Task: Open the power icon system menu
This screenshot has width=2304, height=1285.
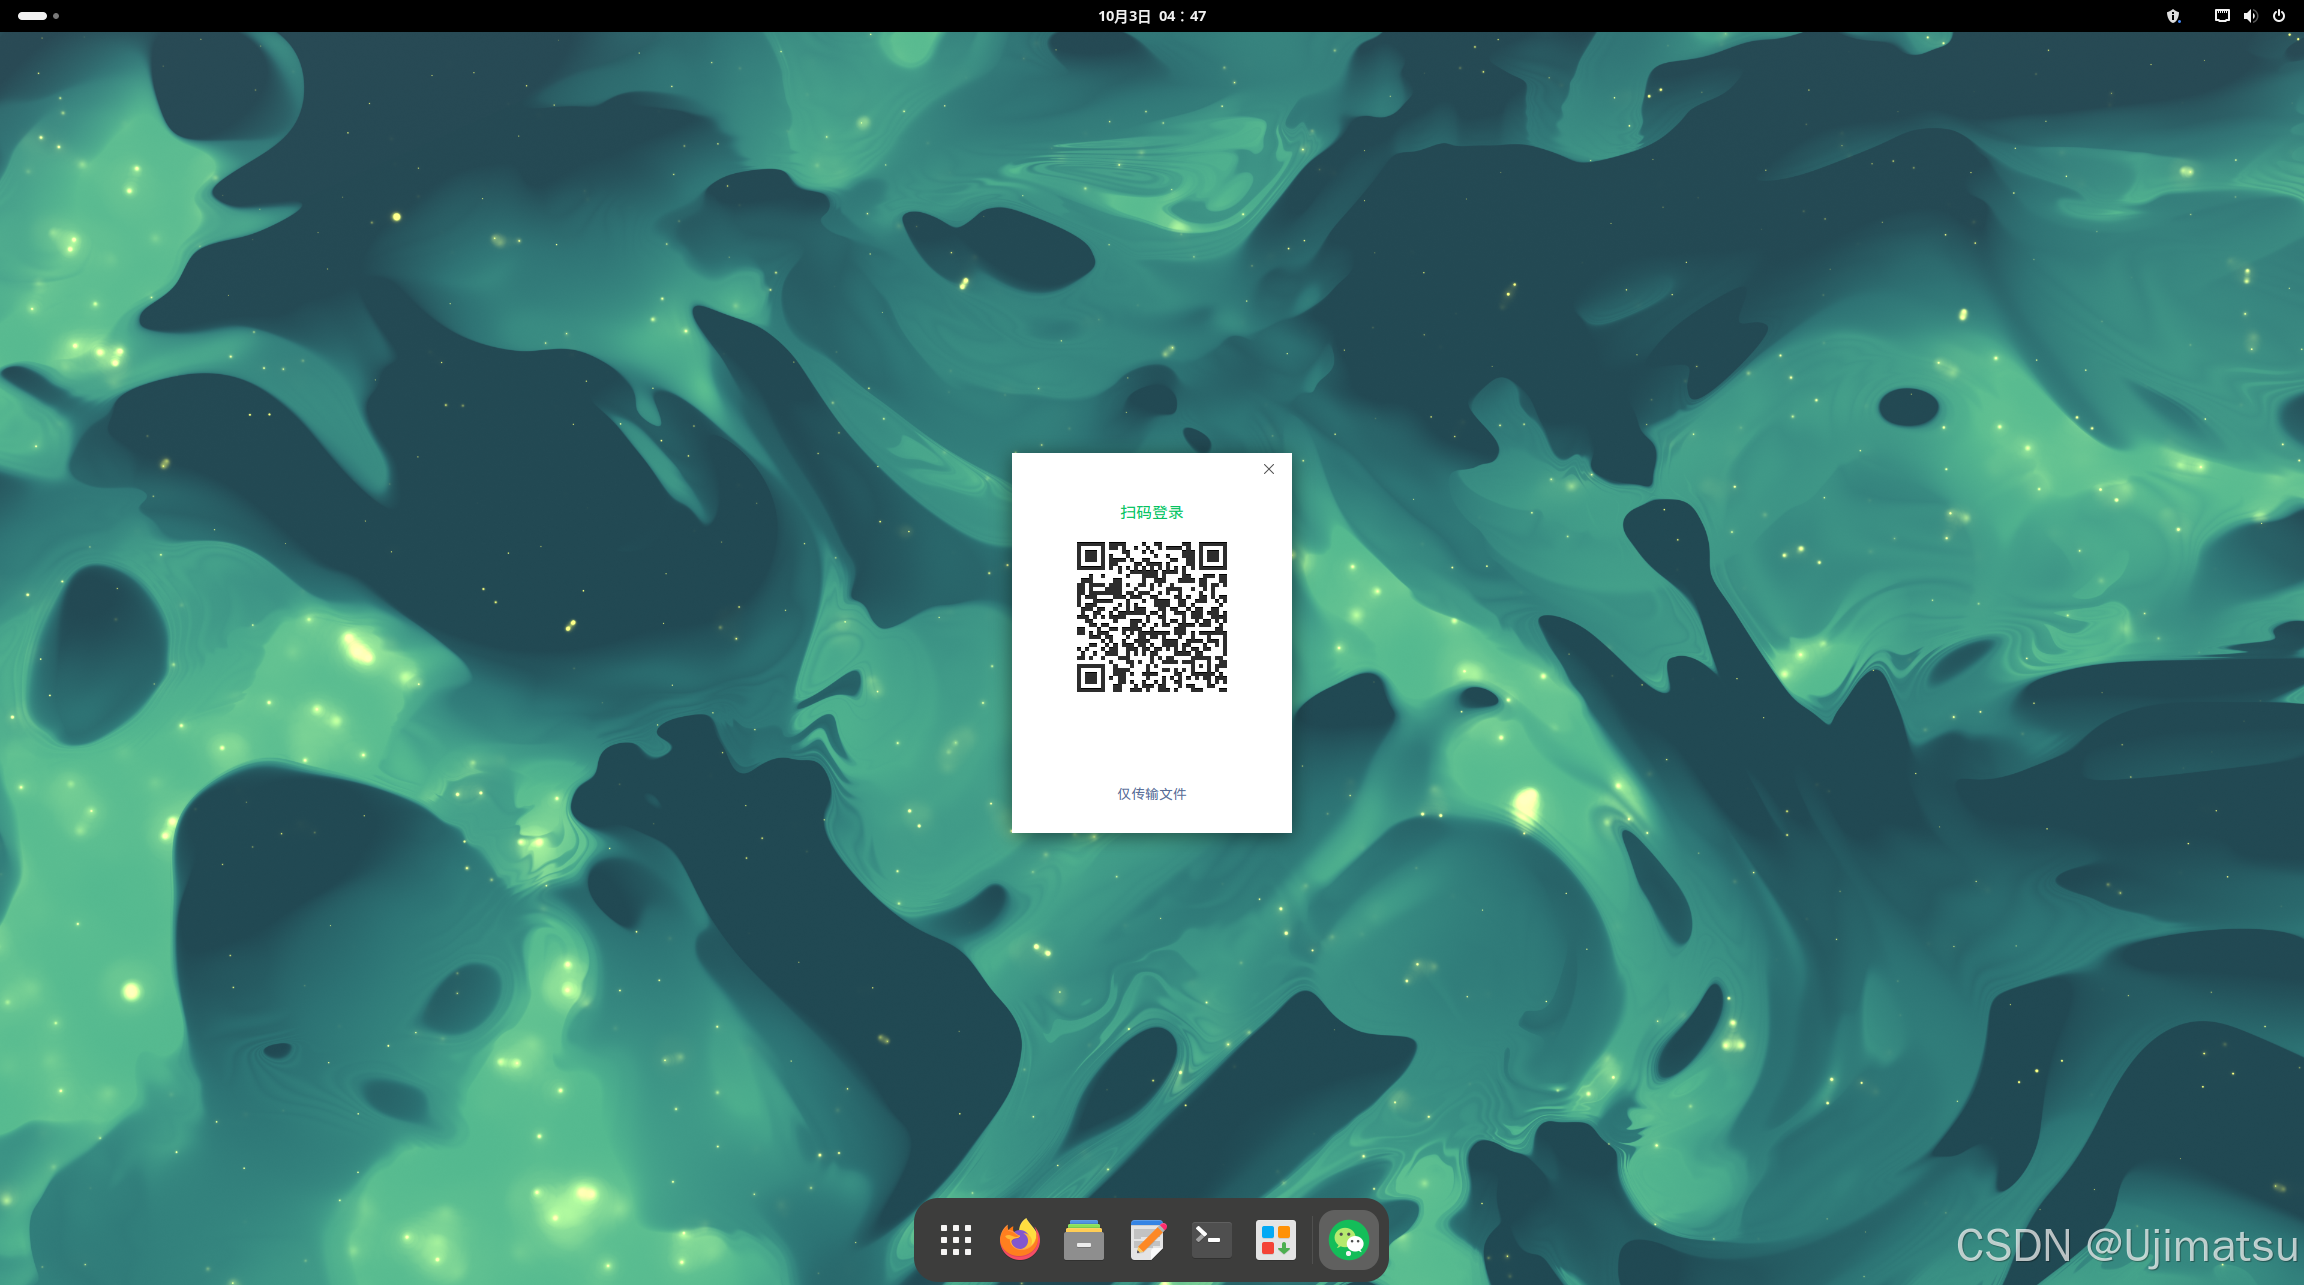Action: click(x=2279, y=16)
